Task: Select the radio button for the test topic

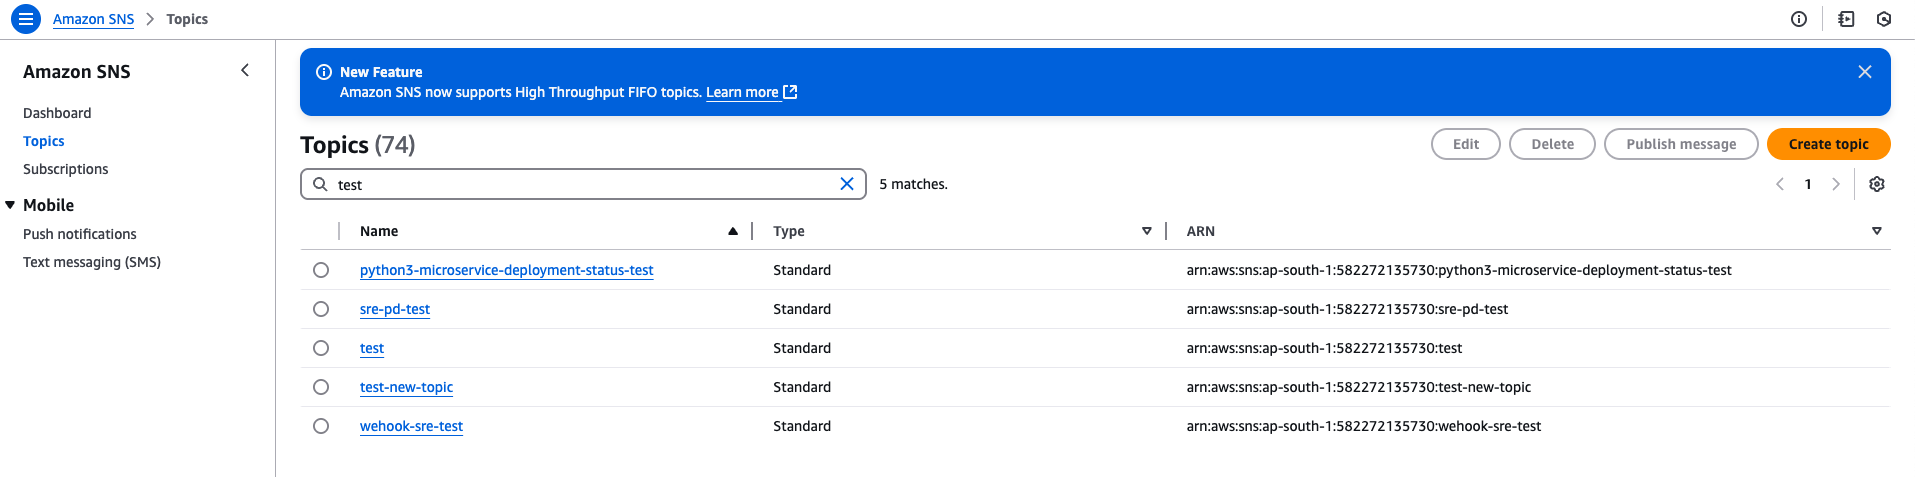Action: coord(321,348)
